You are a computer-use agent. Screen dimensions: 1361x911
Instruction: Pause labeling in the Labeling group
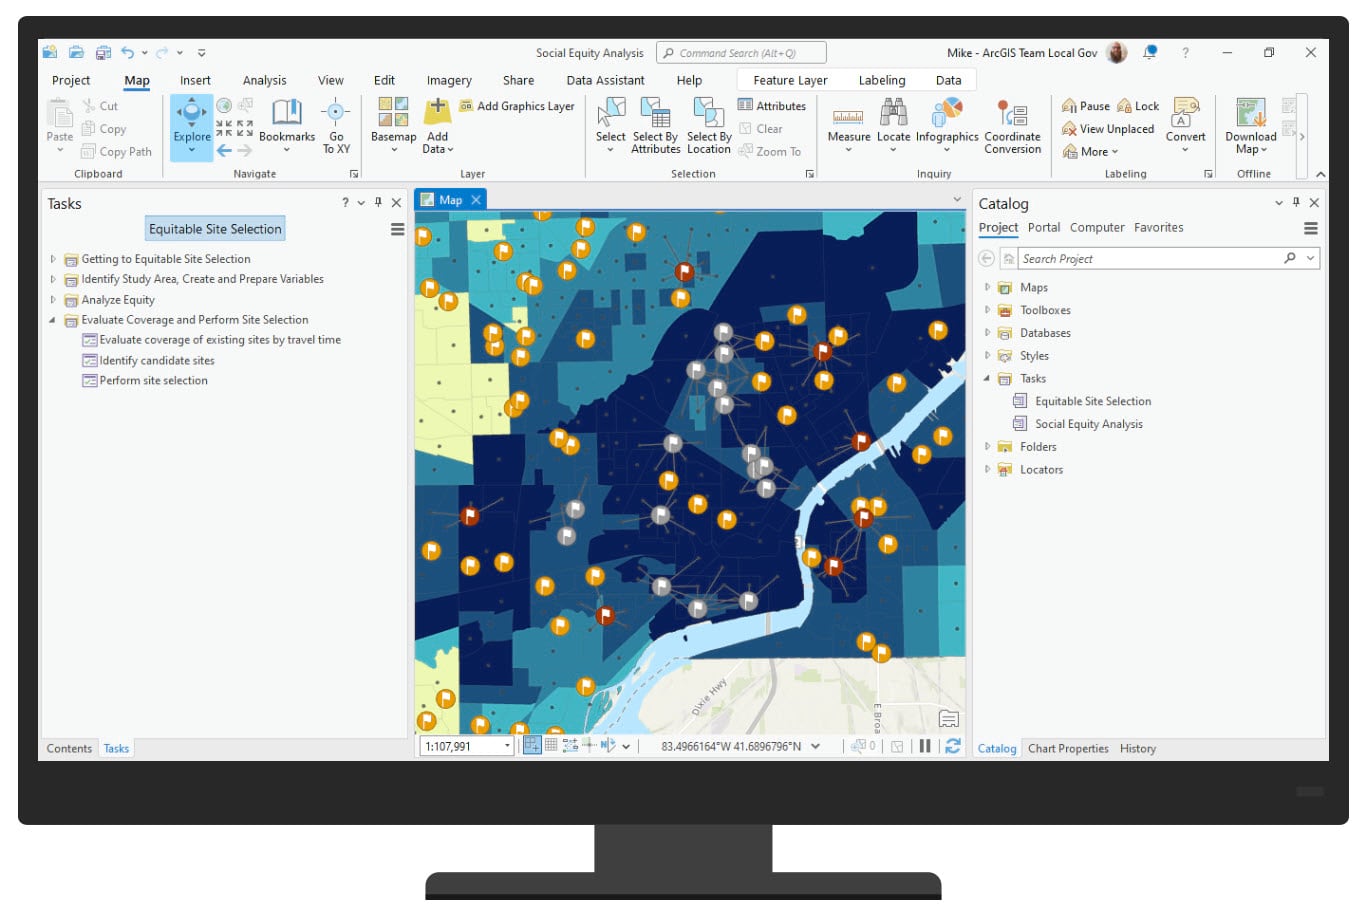tap(1086, 105)
